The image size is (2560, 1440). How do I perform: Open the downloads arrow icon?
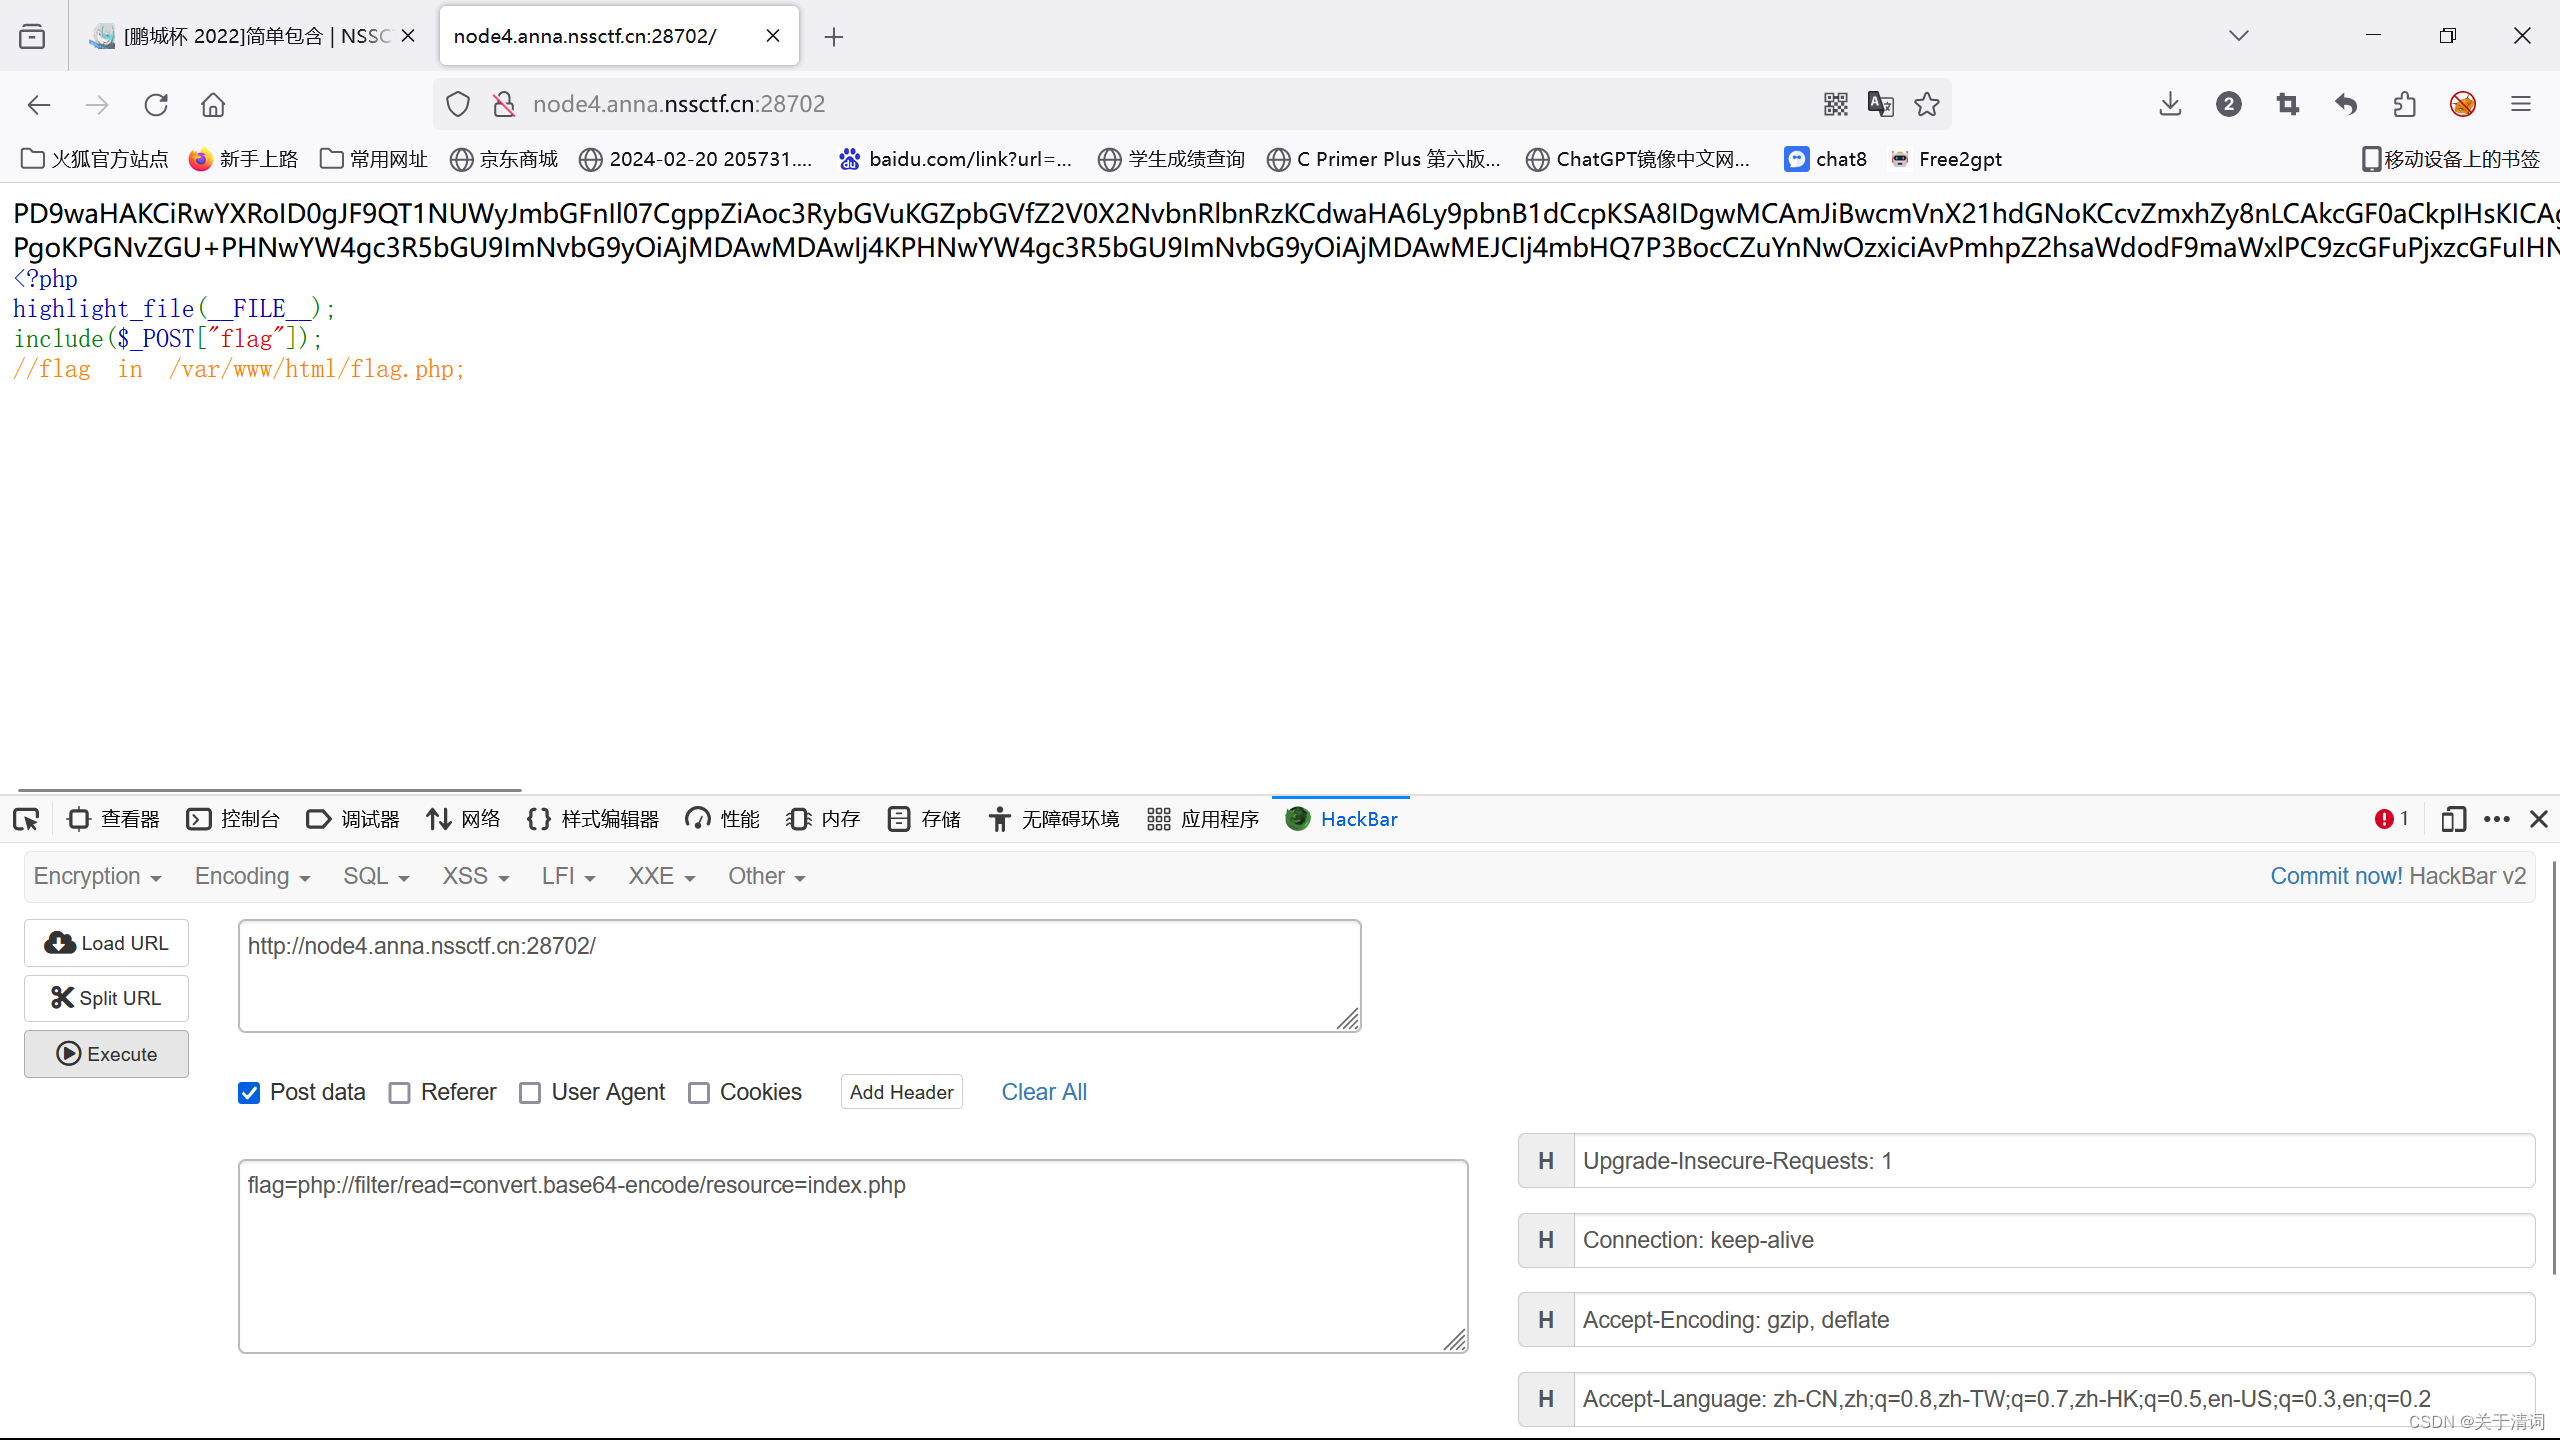click(2170, 104)
